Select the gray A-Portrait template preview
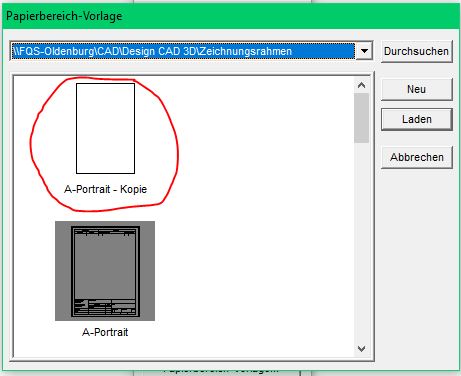 pos(105,271)
